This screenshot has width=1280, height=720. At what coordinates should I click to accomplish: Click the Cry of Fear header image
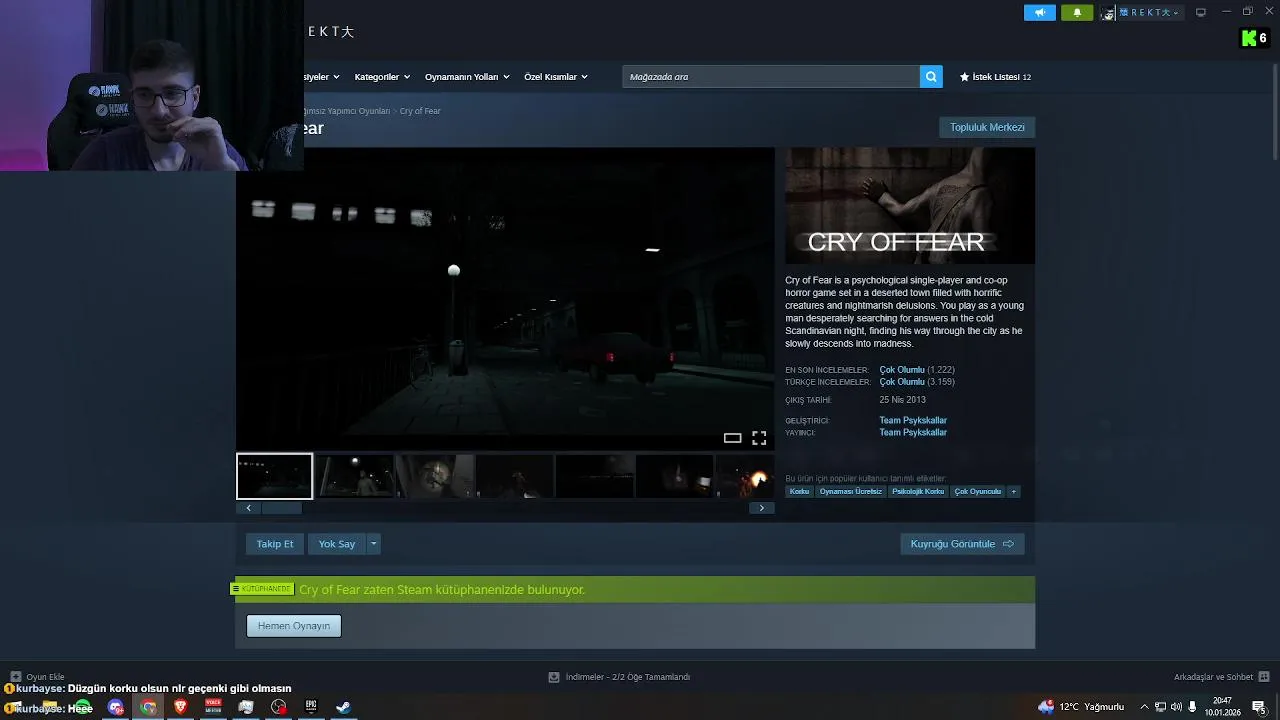coord(910,206)
